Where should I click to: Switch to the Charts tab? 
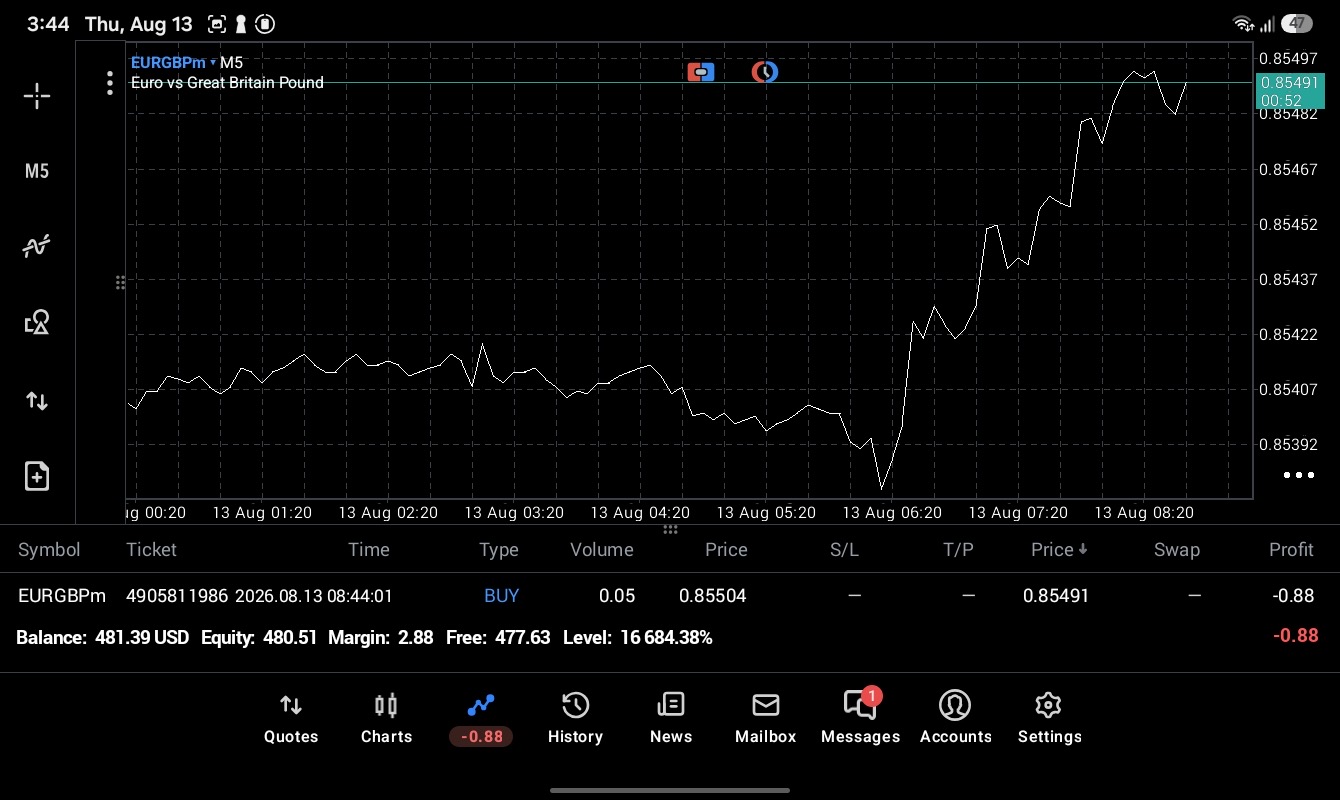pyautogui.click(x=386, y=719)
